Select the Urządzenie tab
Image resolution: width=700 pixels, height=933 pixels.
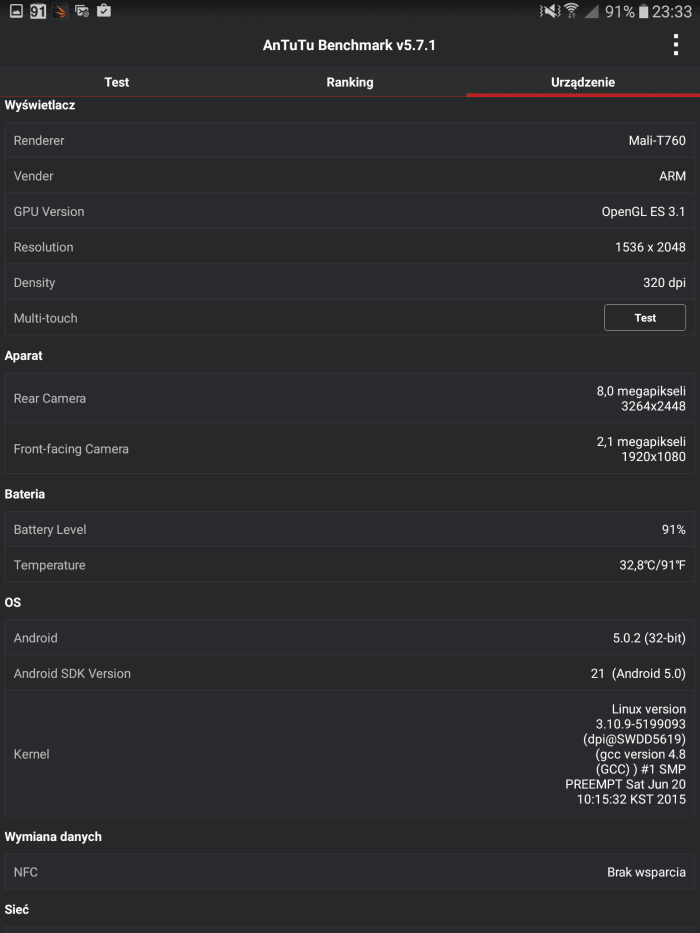583,82
